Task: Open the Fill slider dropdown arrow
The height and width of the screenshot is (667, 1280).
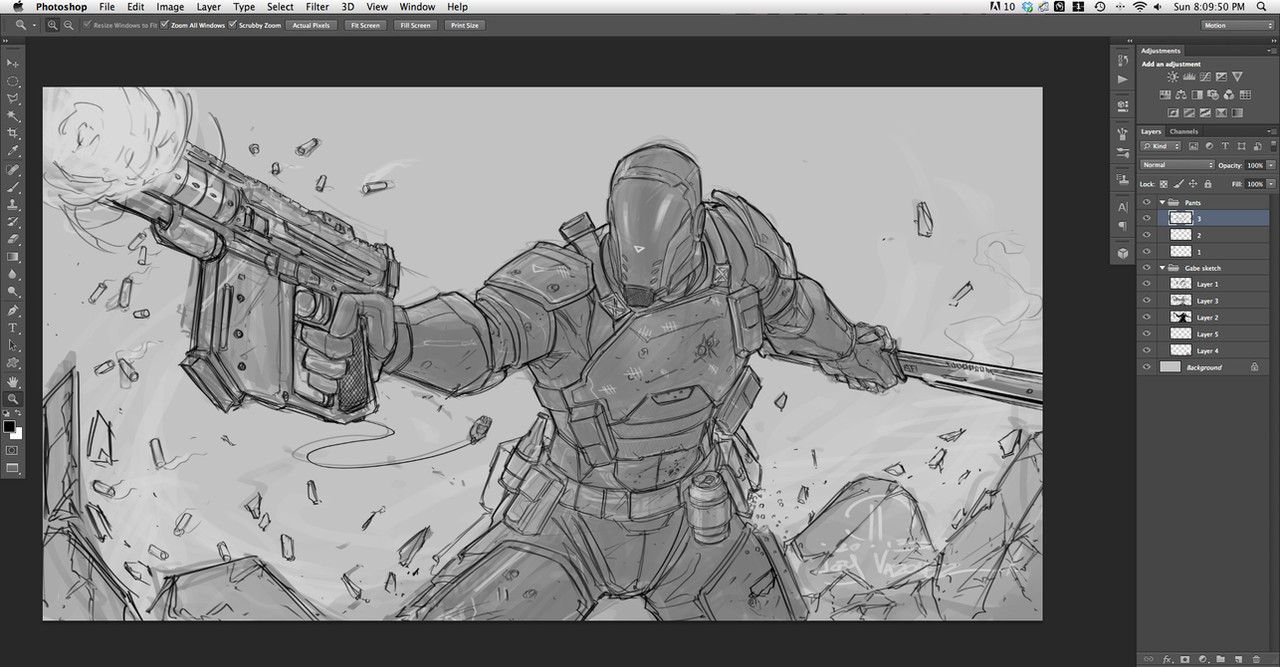Action: (1271, 184)
